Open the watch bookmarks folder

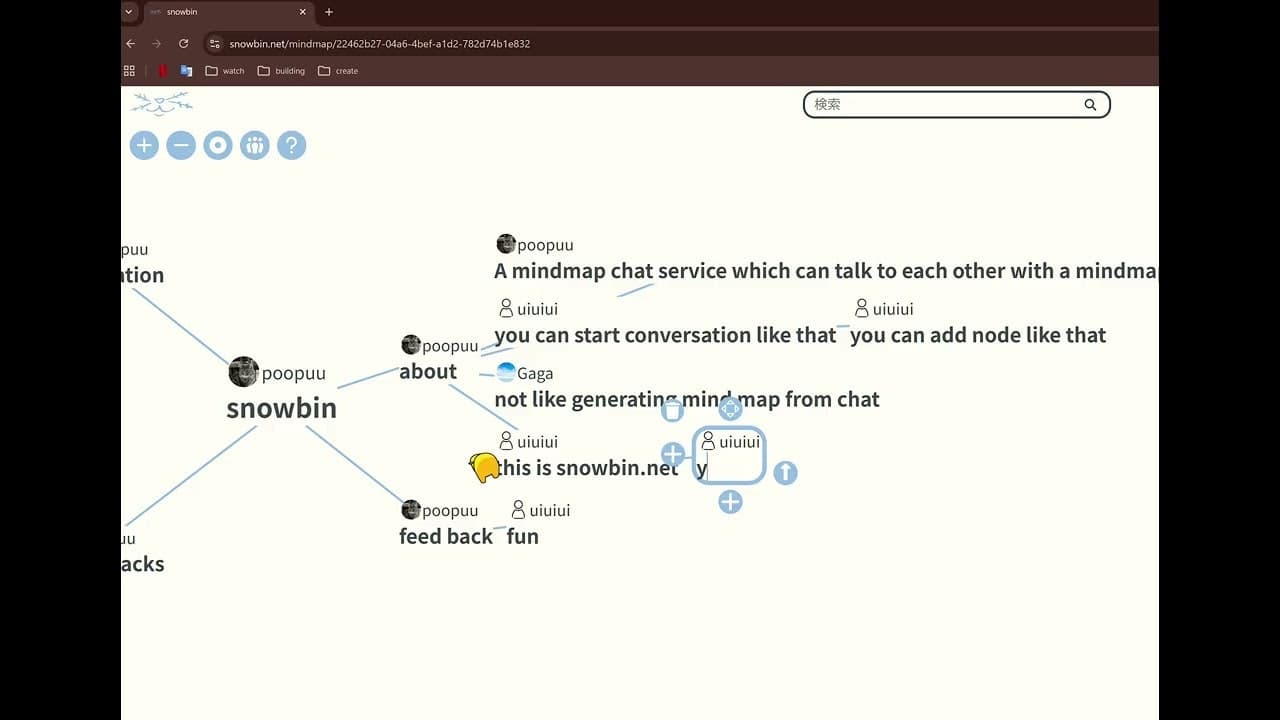[225, 70]
